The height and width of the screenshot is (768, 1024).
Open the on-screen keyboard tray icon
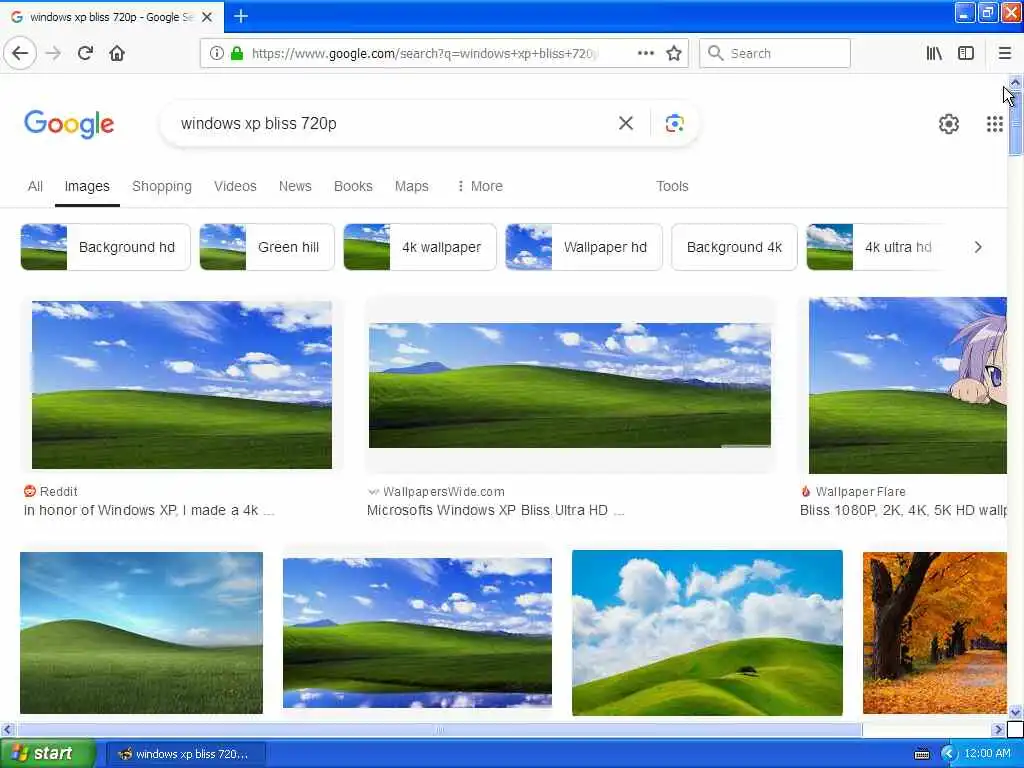(921, 754)
